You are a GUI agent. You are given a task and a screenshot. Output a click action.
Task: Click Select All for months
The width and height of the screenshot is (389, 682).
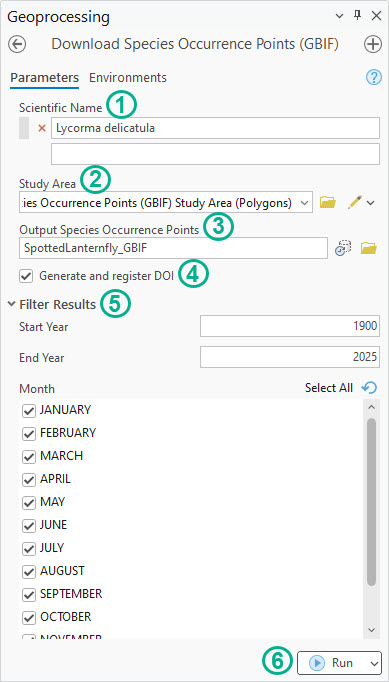point(329,388)
